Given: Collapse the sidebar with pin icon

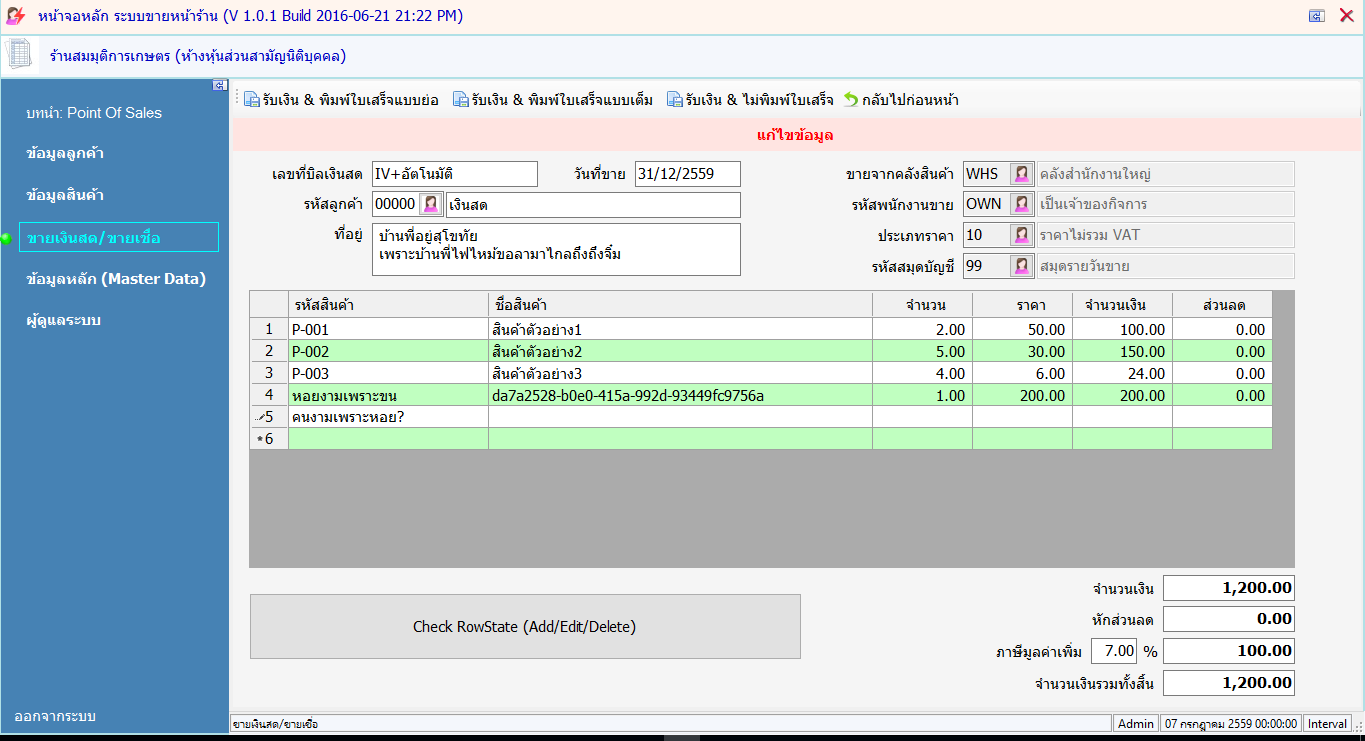Looking at the screenshot, I should [219, 86].
